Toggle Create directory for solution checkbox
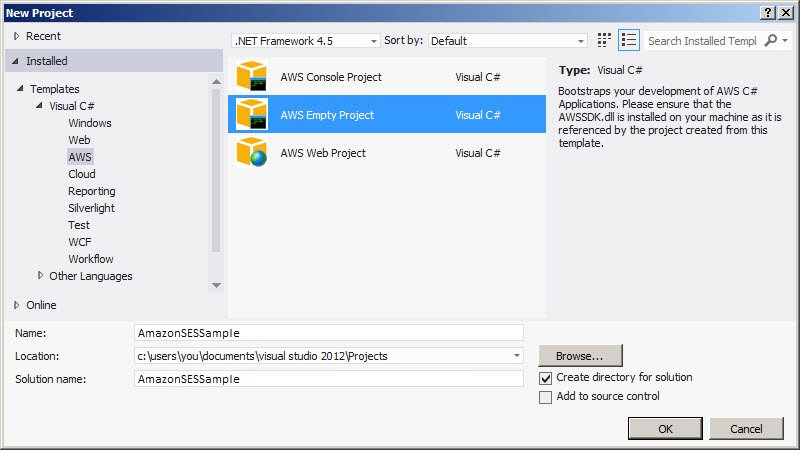The height and width of the screenshot is (450, 800). (545, 378)
